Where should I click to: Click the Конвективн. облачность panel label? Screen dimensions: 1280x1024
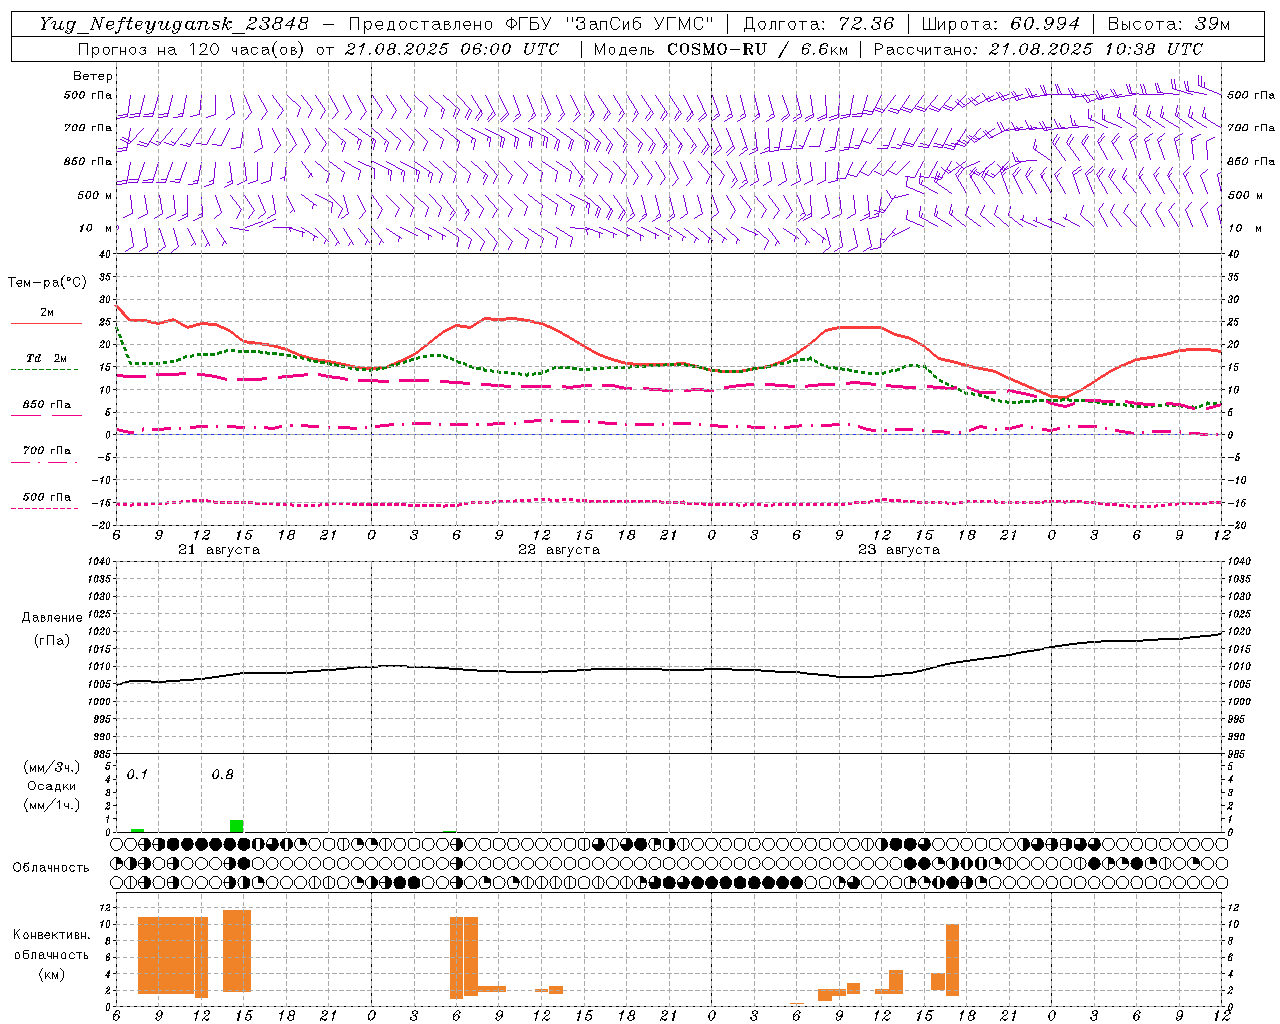coord(51,954)
